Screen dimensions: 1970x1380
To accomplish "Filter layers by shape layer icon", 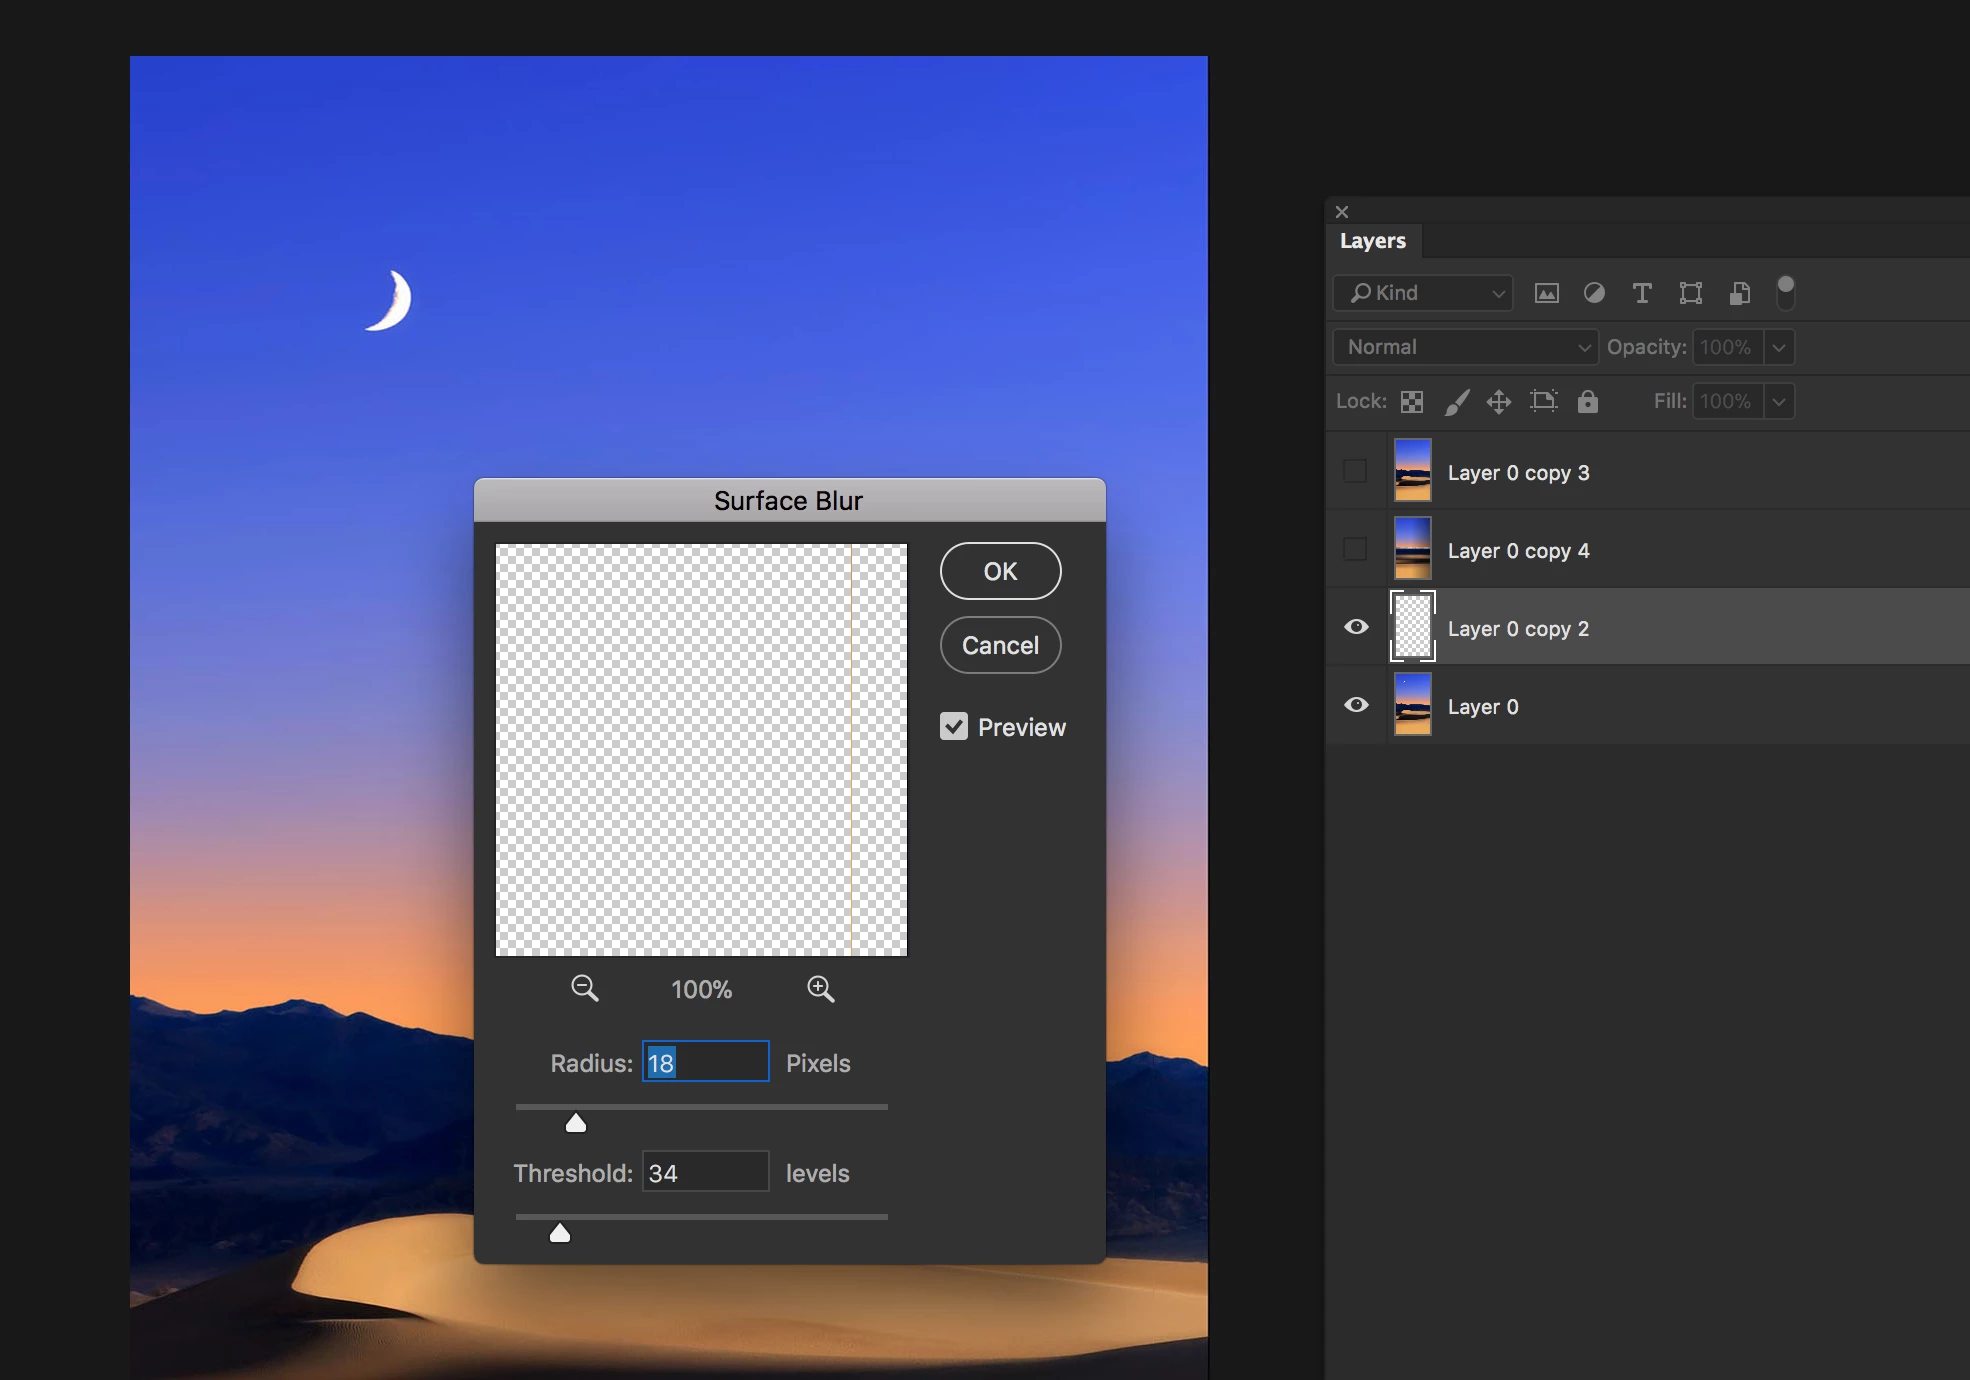I will pos(1690,293).
